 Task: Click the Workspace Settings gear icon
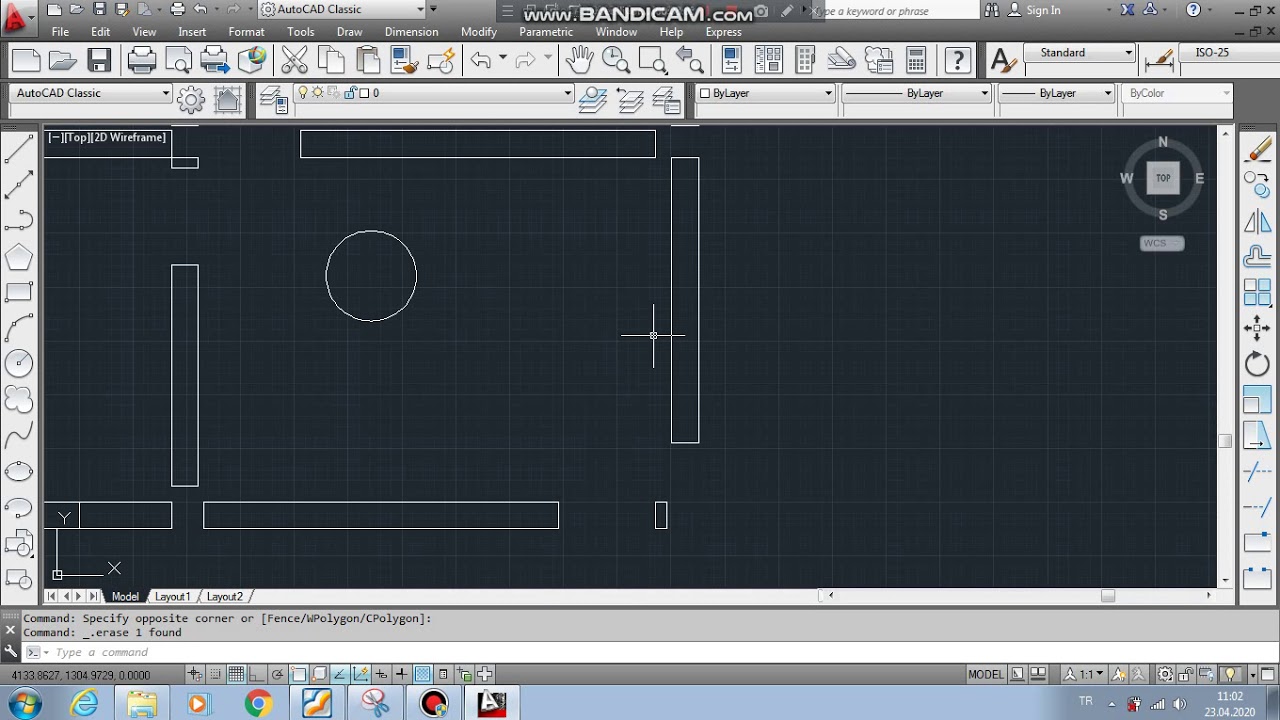point(190,98)
